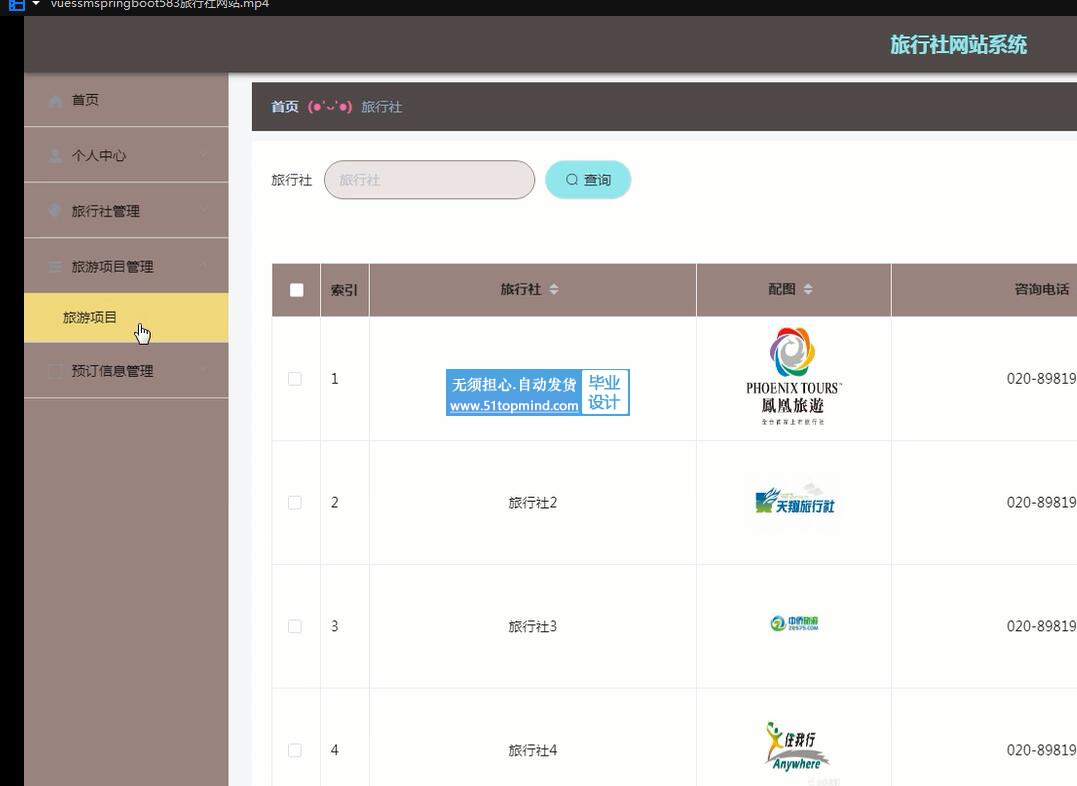Click the 中侨旅游 logo image in row 3
The height and width of the screenshot is (786, 1077).
click(794, 623)
